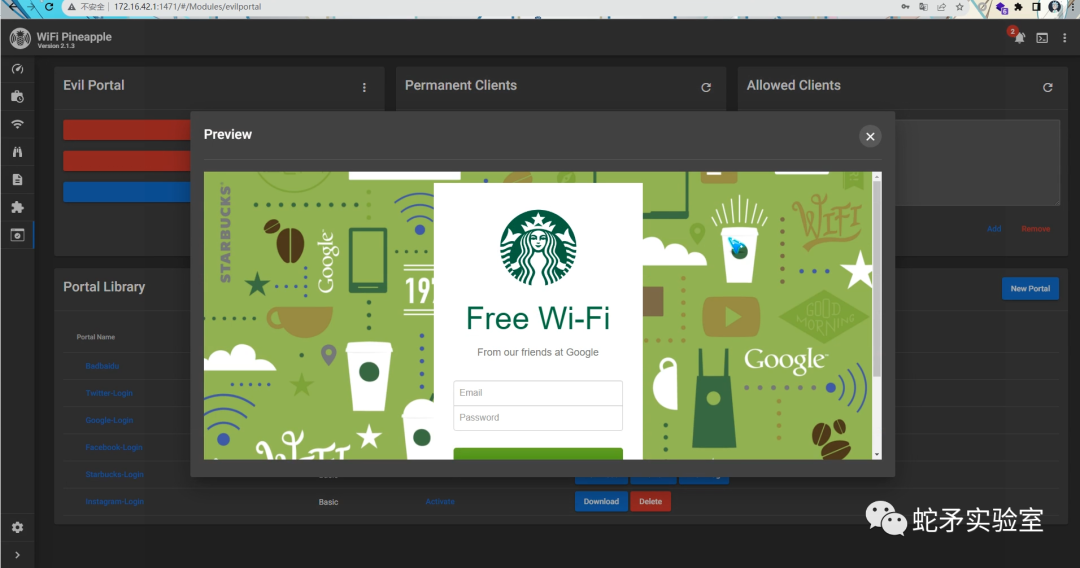Open the WiFi Pineapple header kebab menu
The height and width of the screenshot is (568, 1080).
point(1065,38)
